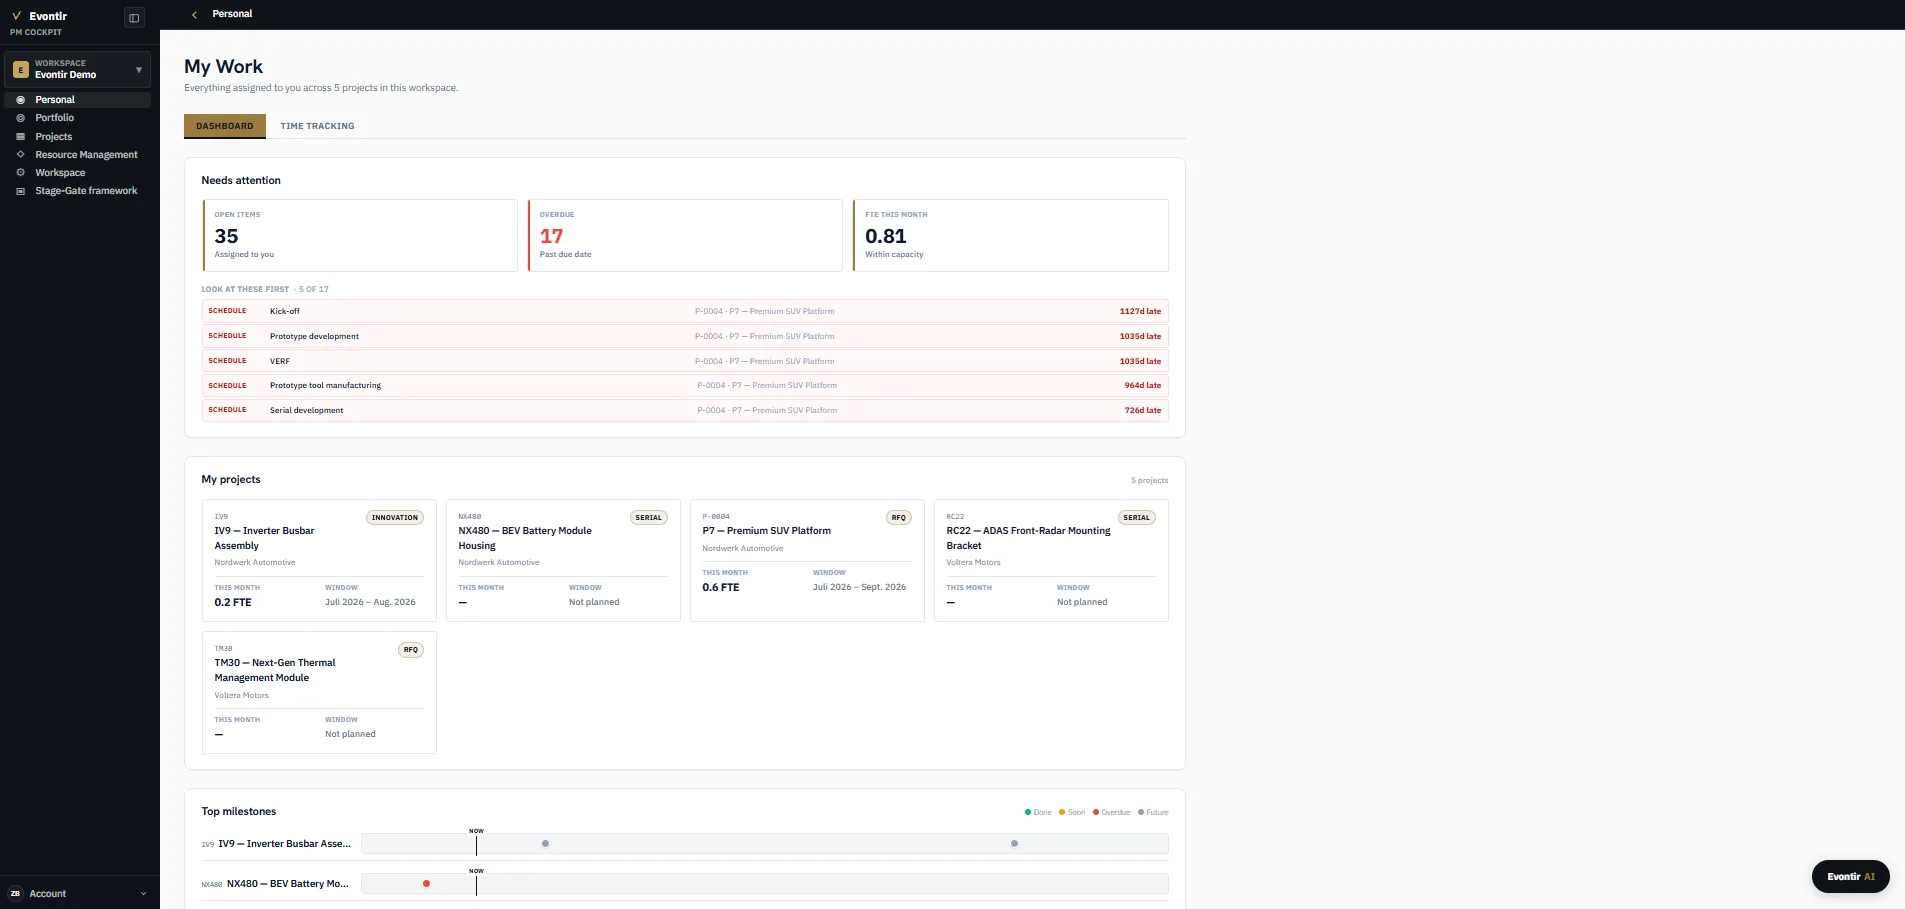
Task: Click the "0.6 FTE" value on P7 card
Action: 721,588
